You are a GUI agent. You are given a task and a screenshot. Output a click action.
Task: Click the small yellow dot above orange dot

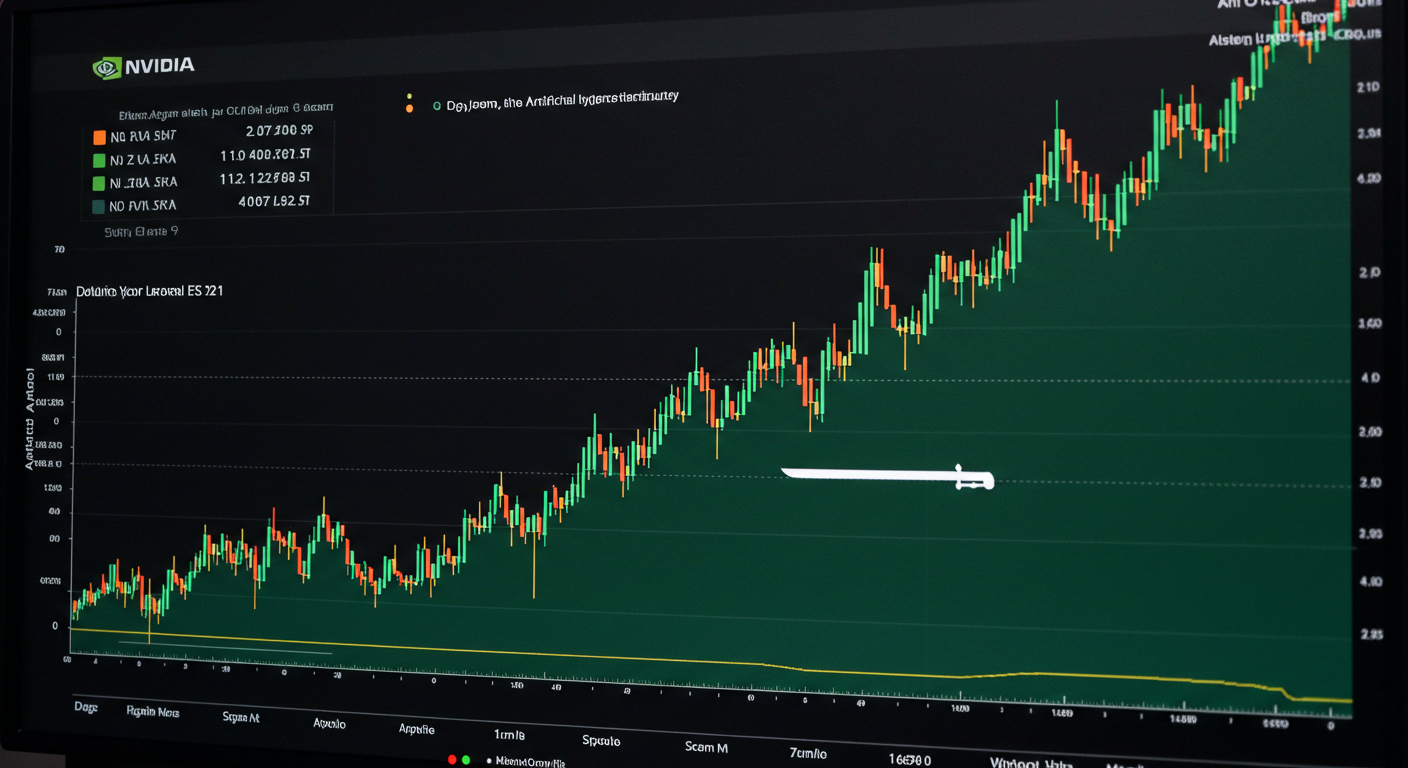click(x=409, y=96)
